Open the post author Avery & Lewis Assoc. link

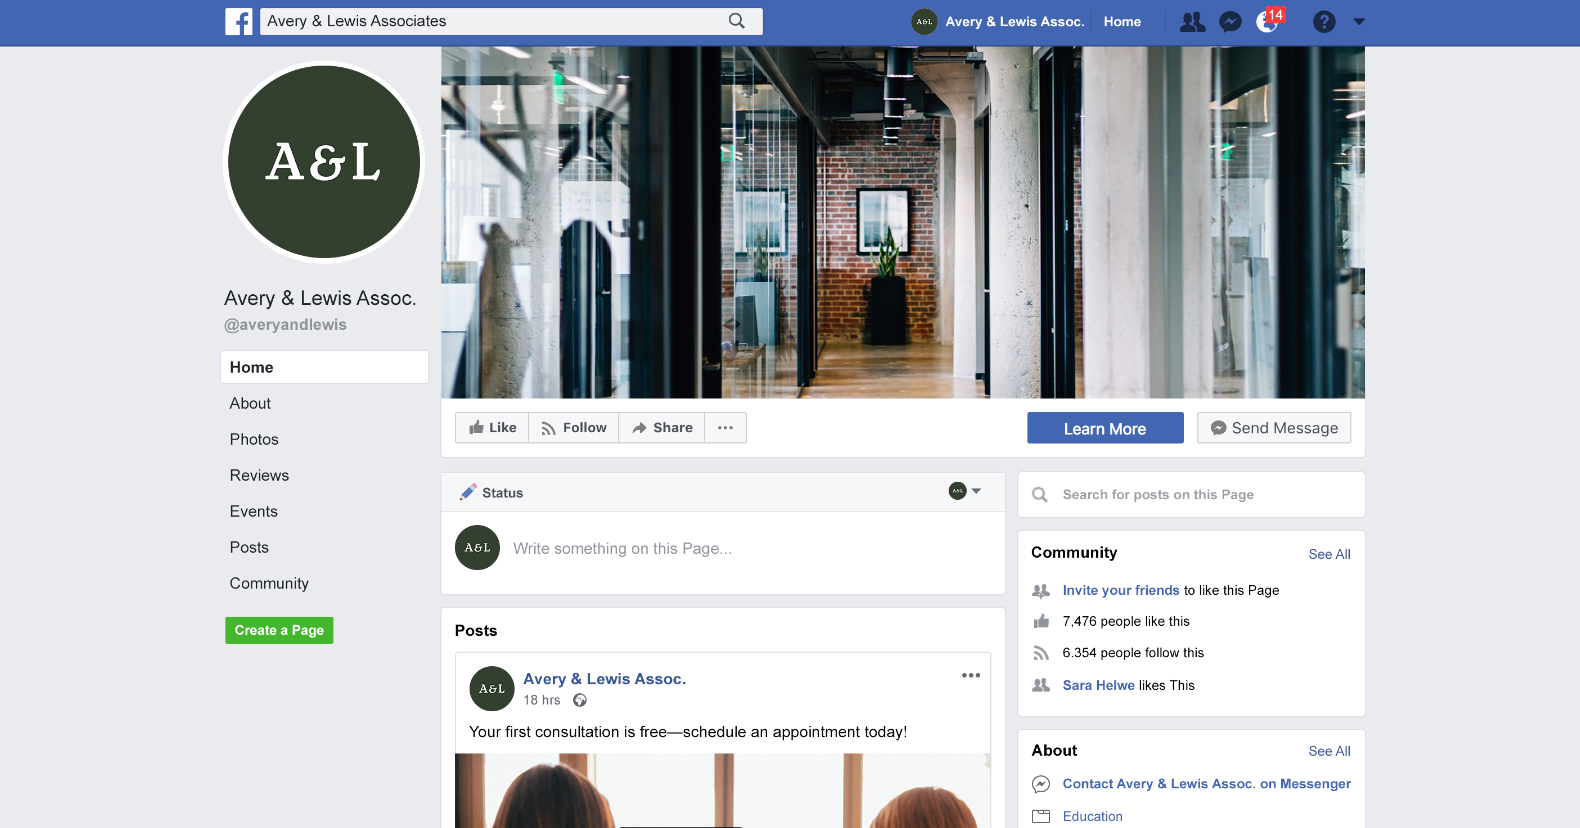pyautogui.click(x=604, y=679)
